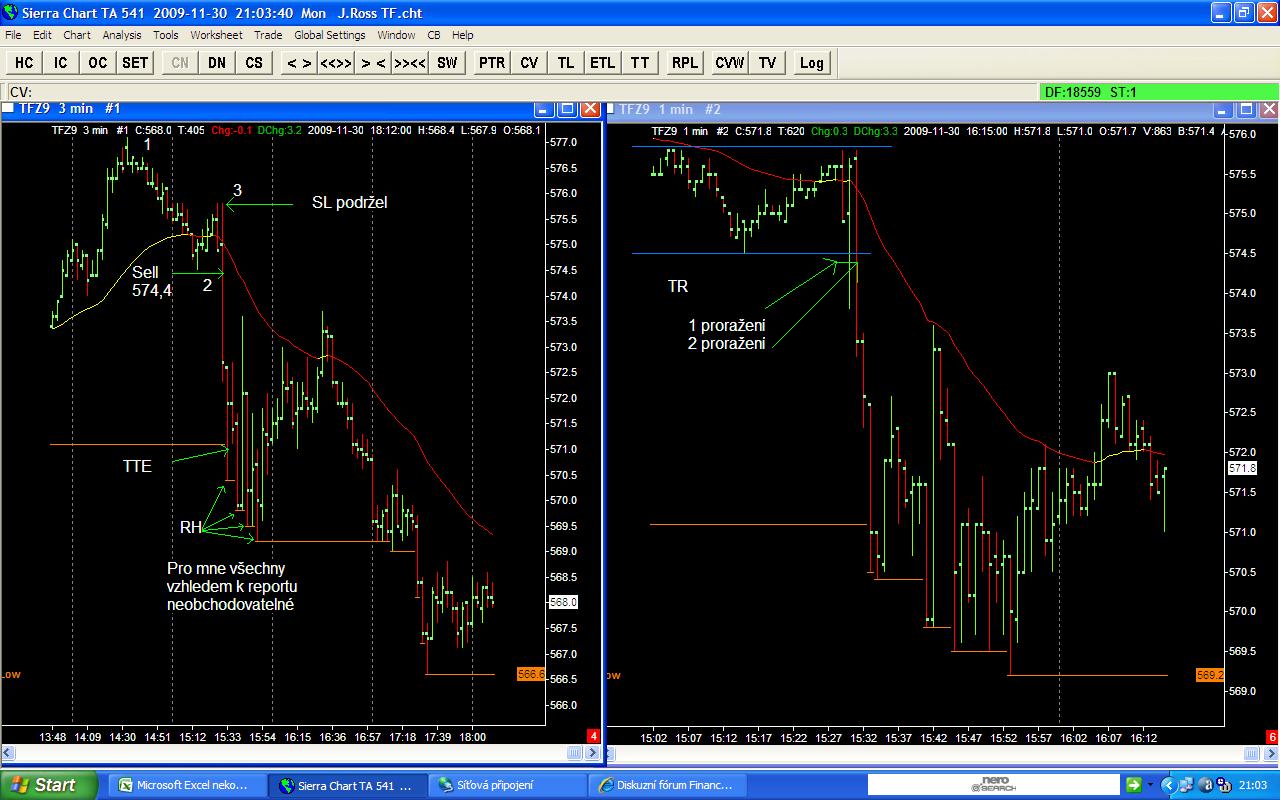Click the OC toolbar button
This screenshot has width=1280, height=800.
point(97,63)
